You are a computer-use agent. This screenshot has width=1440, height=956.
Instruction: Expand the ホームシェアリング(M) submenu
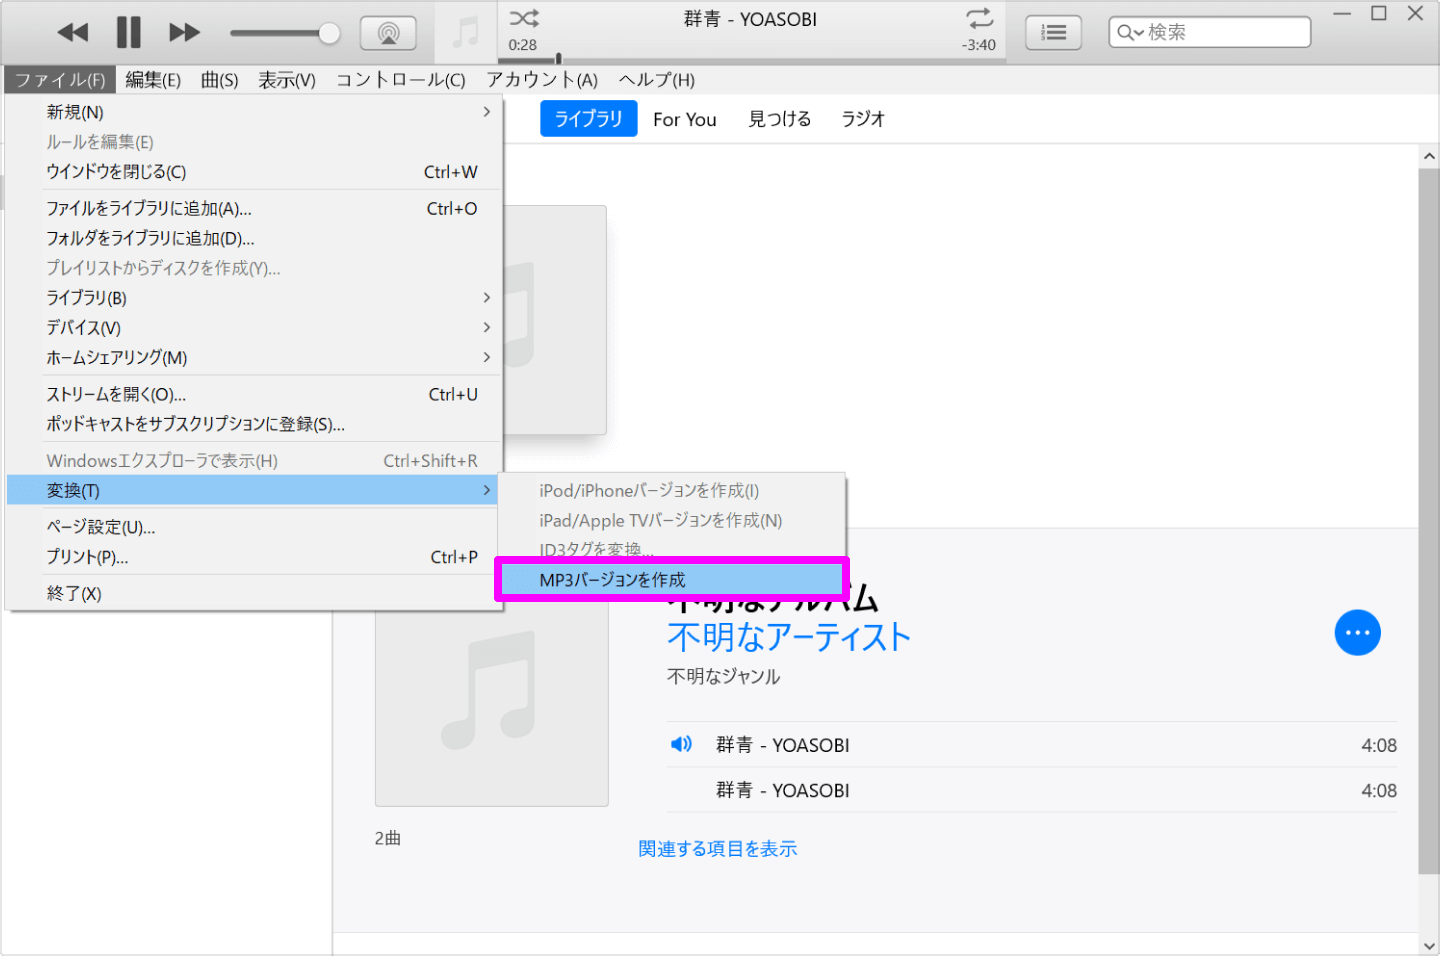(x=252, y=358)
